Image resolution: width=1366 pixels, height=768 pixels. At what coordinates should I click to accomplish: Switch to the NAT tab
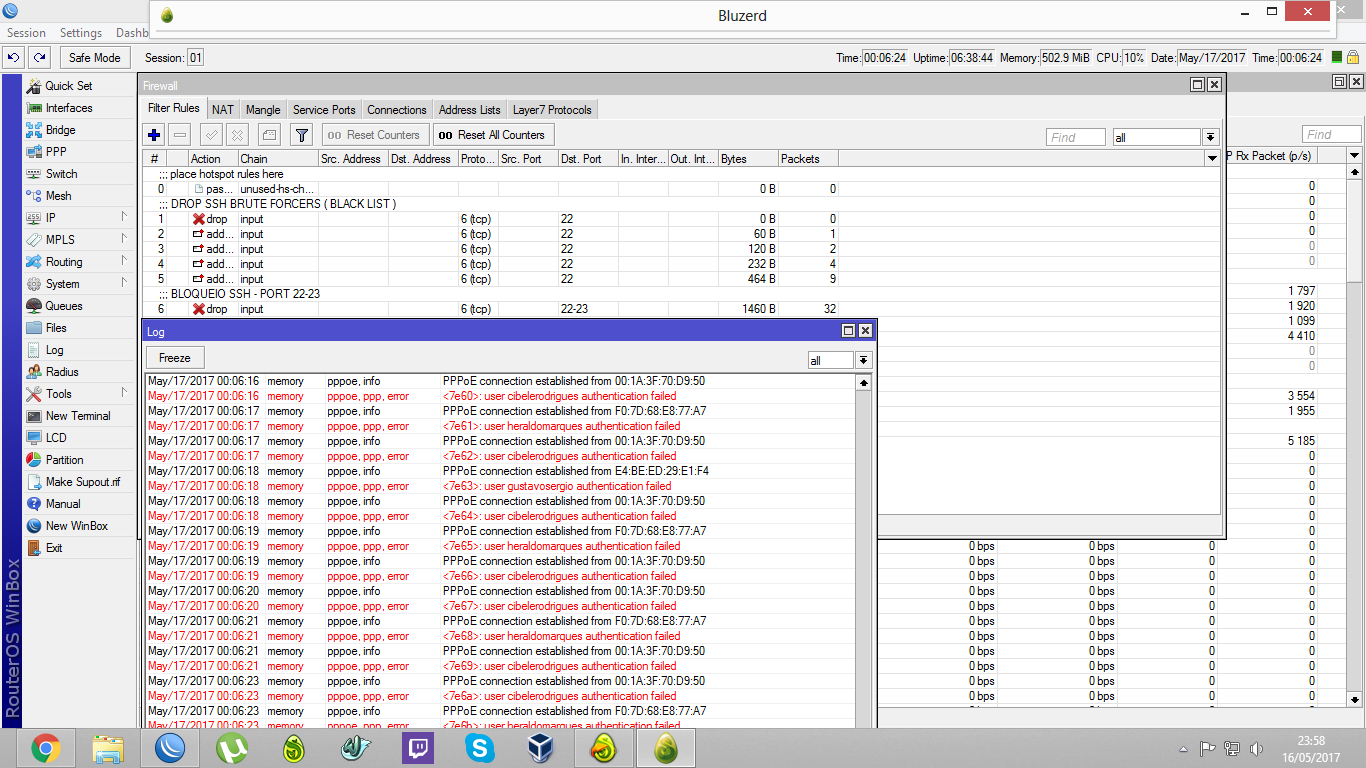coord(223,110)
